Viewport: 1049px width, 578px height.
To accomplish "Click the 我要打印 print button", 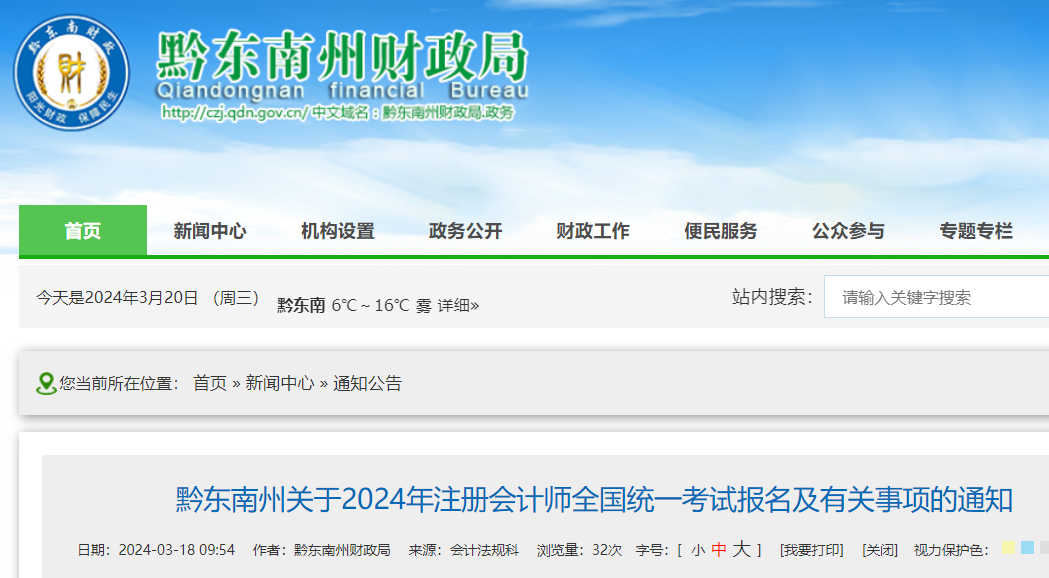I will tap(811, 550).
